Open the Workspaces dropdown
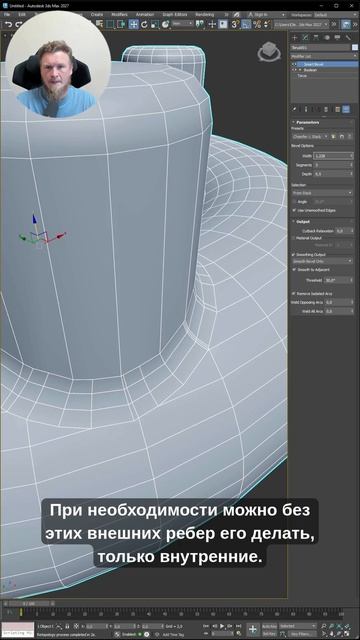Viewport: 360px width, 640px height. [336, 14]
